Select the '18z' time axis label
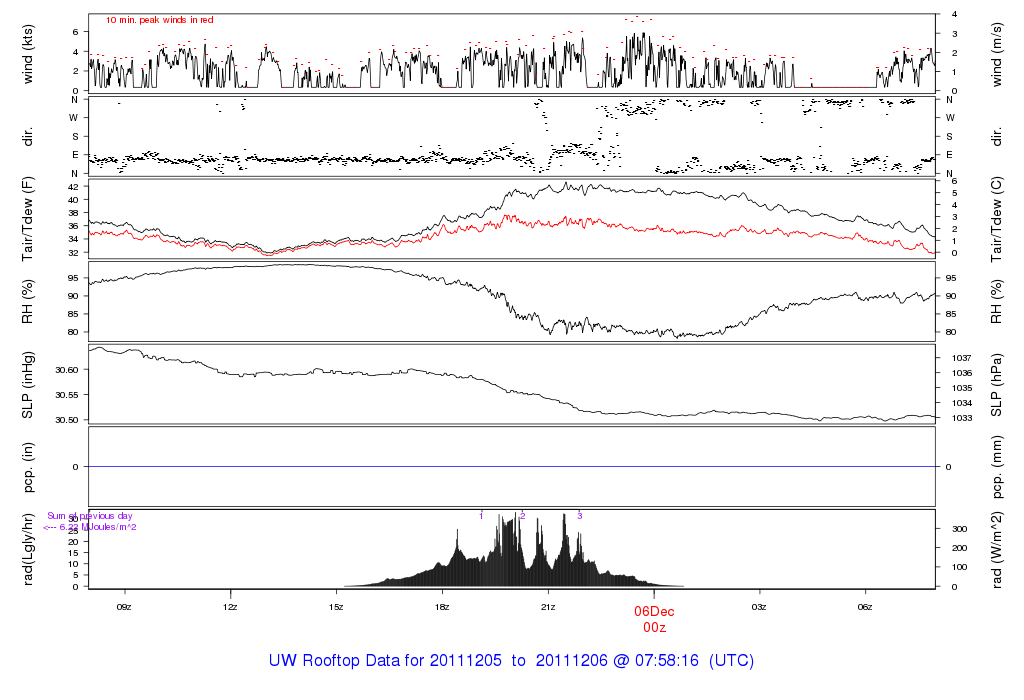Screen dimensions: 1024x700 click(442, 606)
